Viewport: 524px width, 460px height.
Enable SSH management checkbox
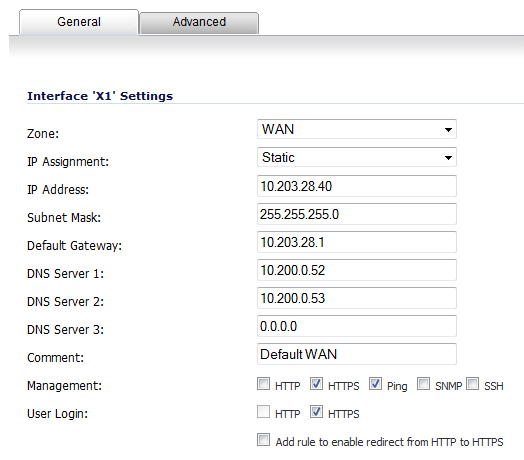coord(473,384)
